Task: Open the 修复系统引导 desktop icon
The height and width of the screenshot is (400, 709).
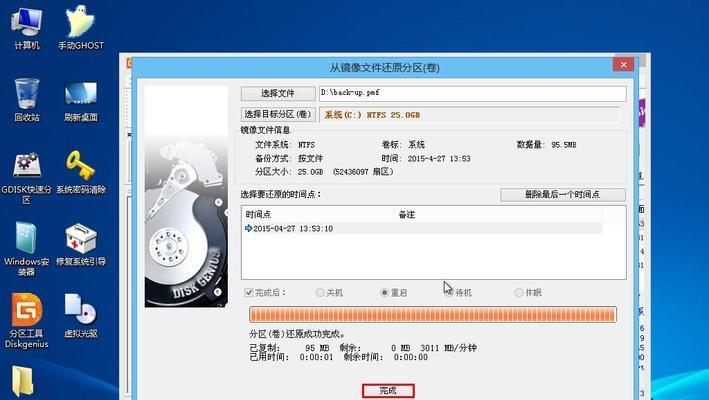Action: pyautogui.click(x=80, y=244)
